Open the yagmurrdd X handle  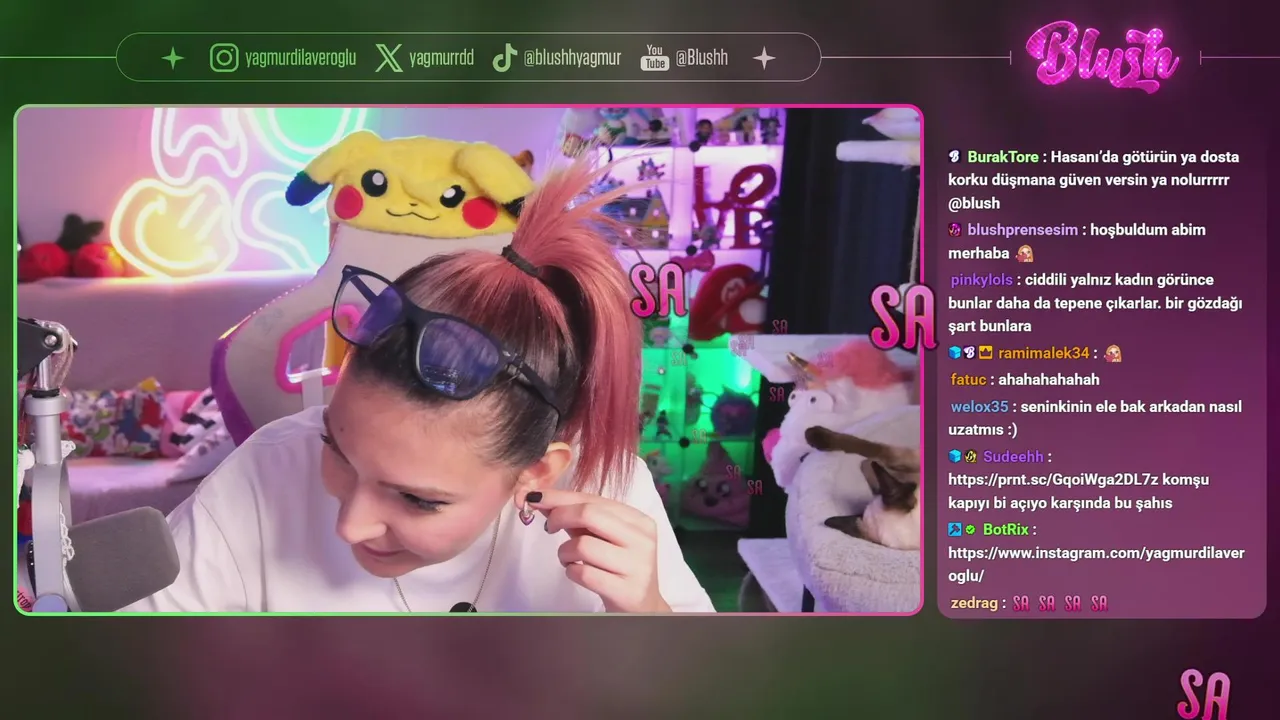(x=441, y=58)
